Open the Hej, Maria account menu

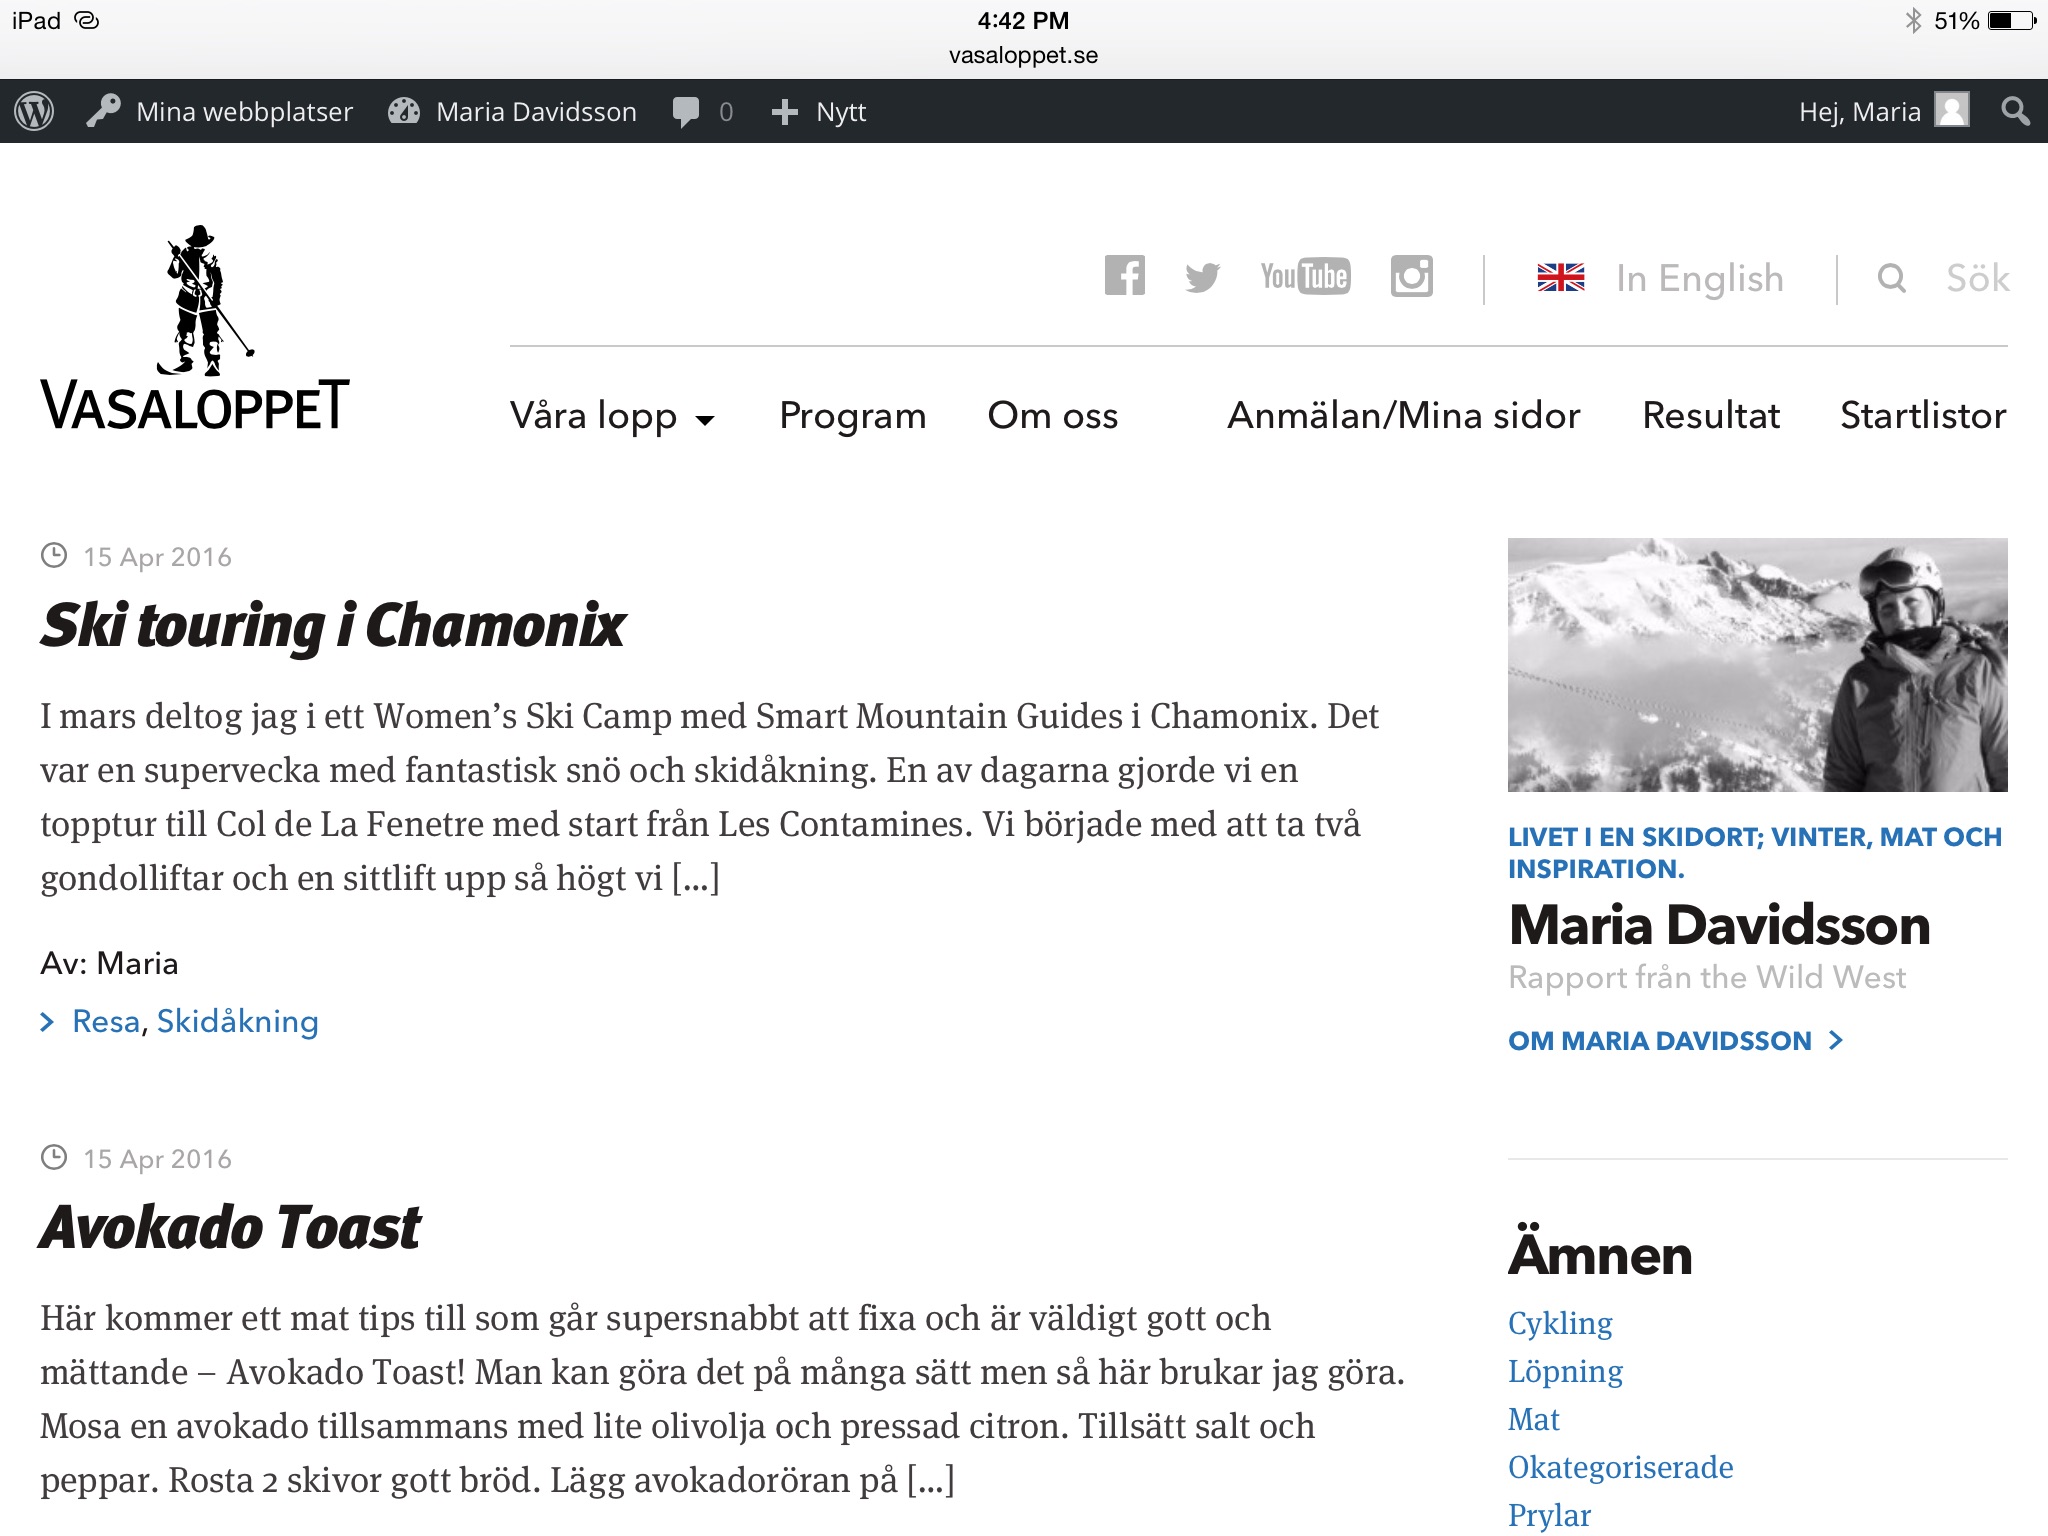[1859, 111]
